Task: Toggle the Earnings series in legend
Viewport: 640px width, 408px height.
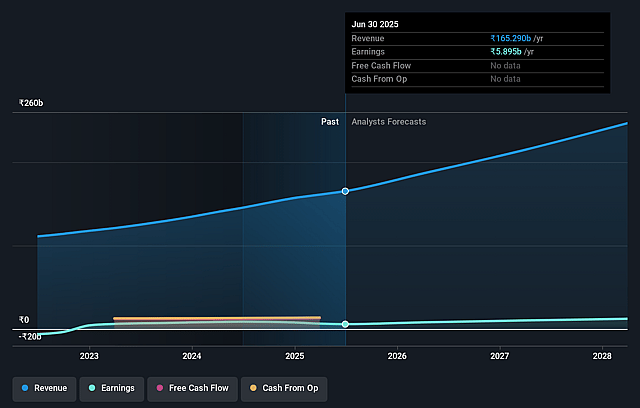Action: 112,388
